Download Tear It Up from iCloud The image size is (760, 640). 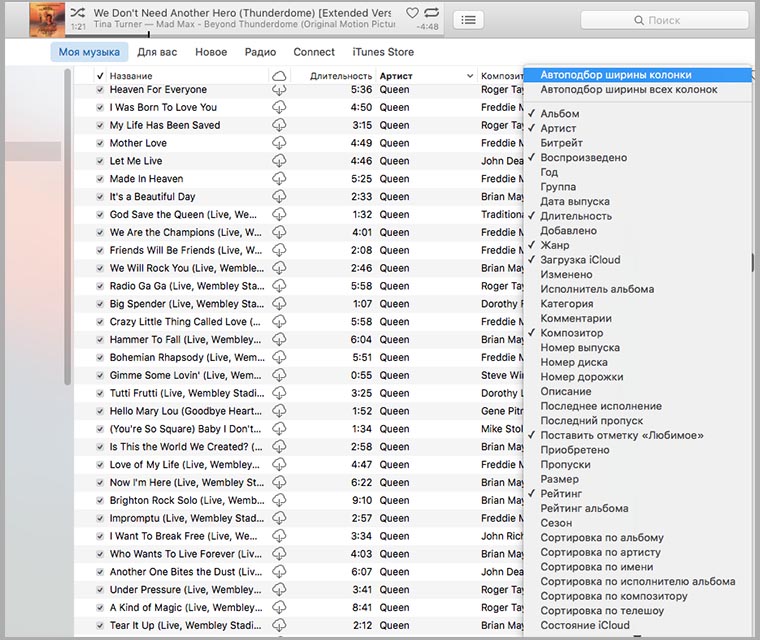coord(279,625)
